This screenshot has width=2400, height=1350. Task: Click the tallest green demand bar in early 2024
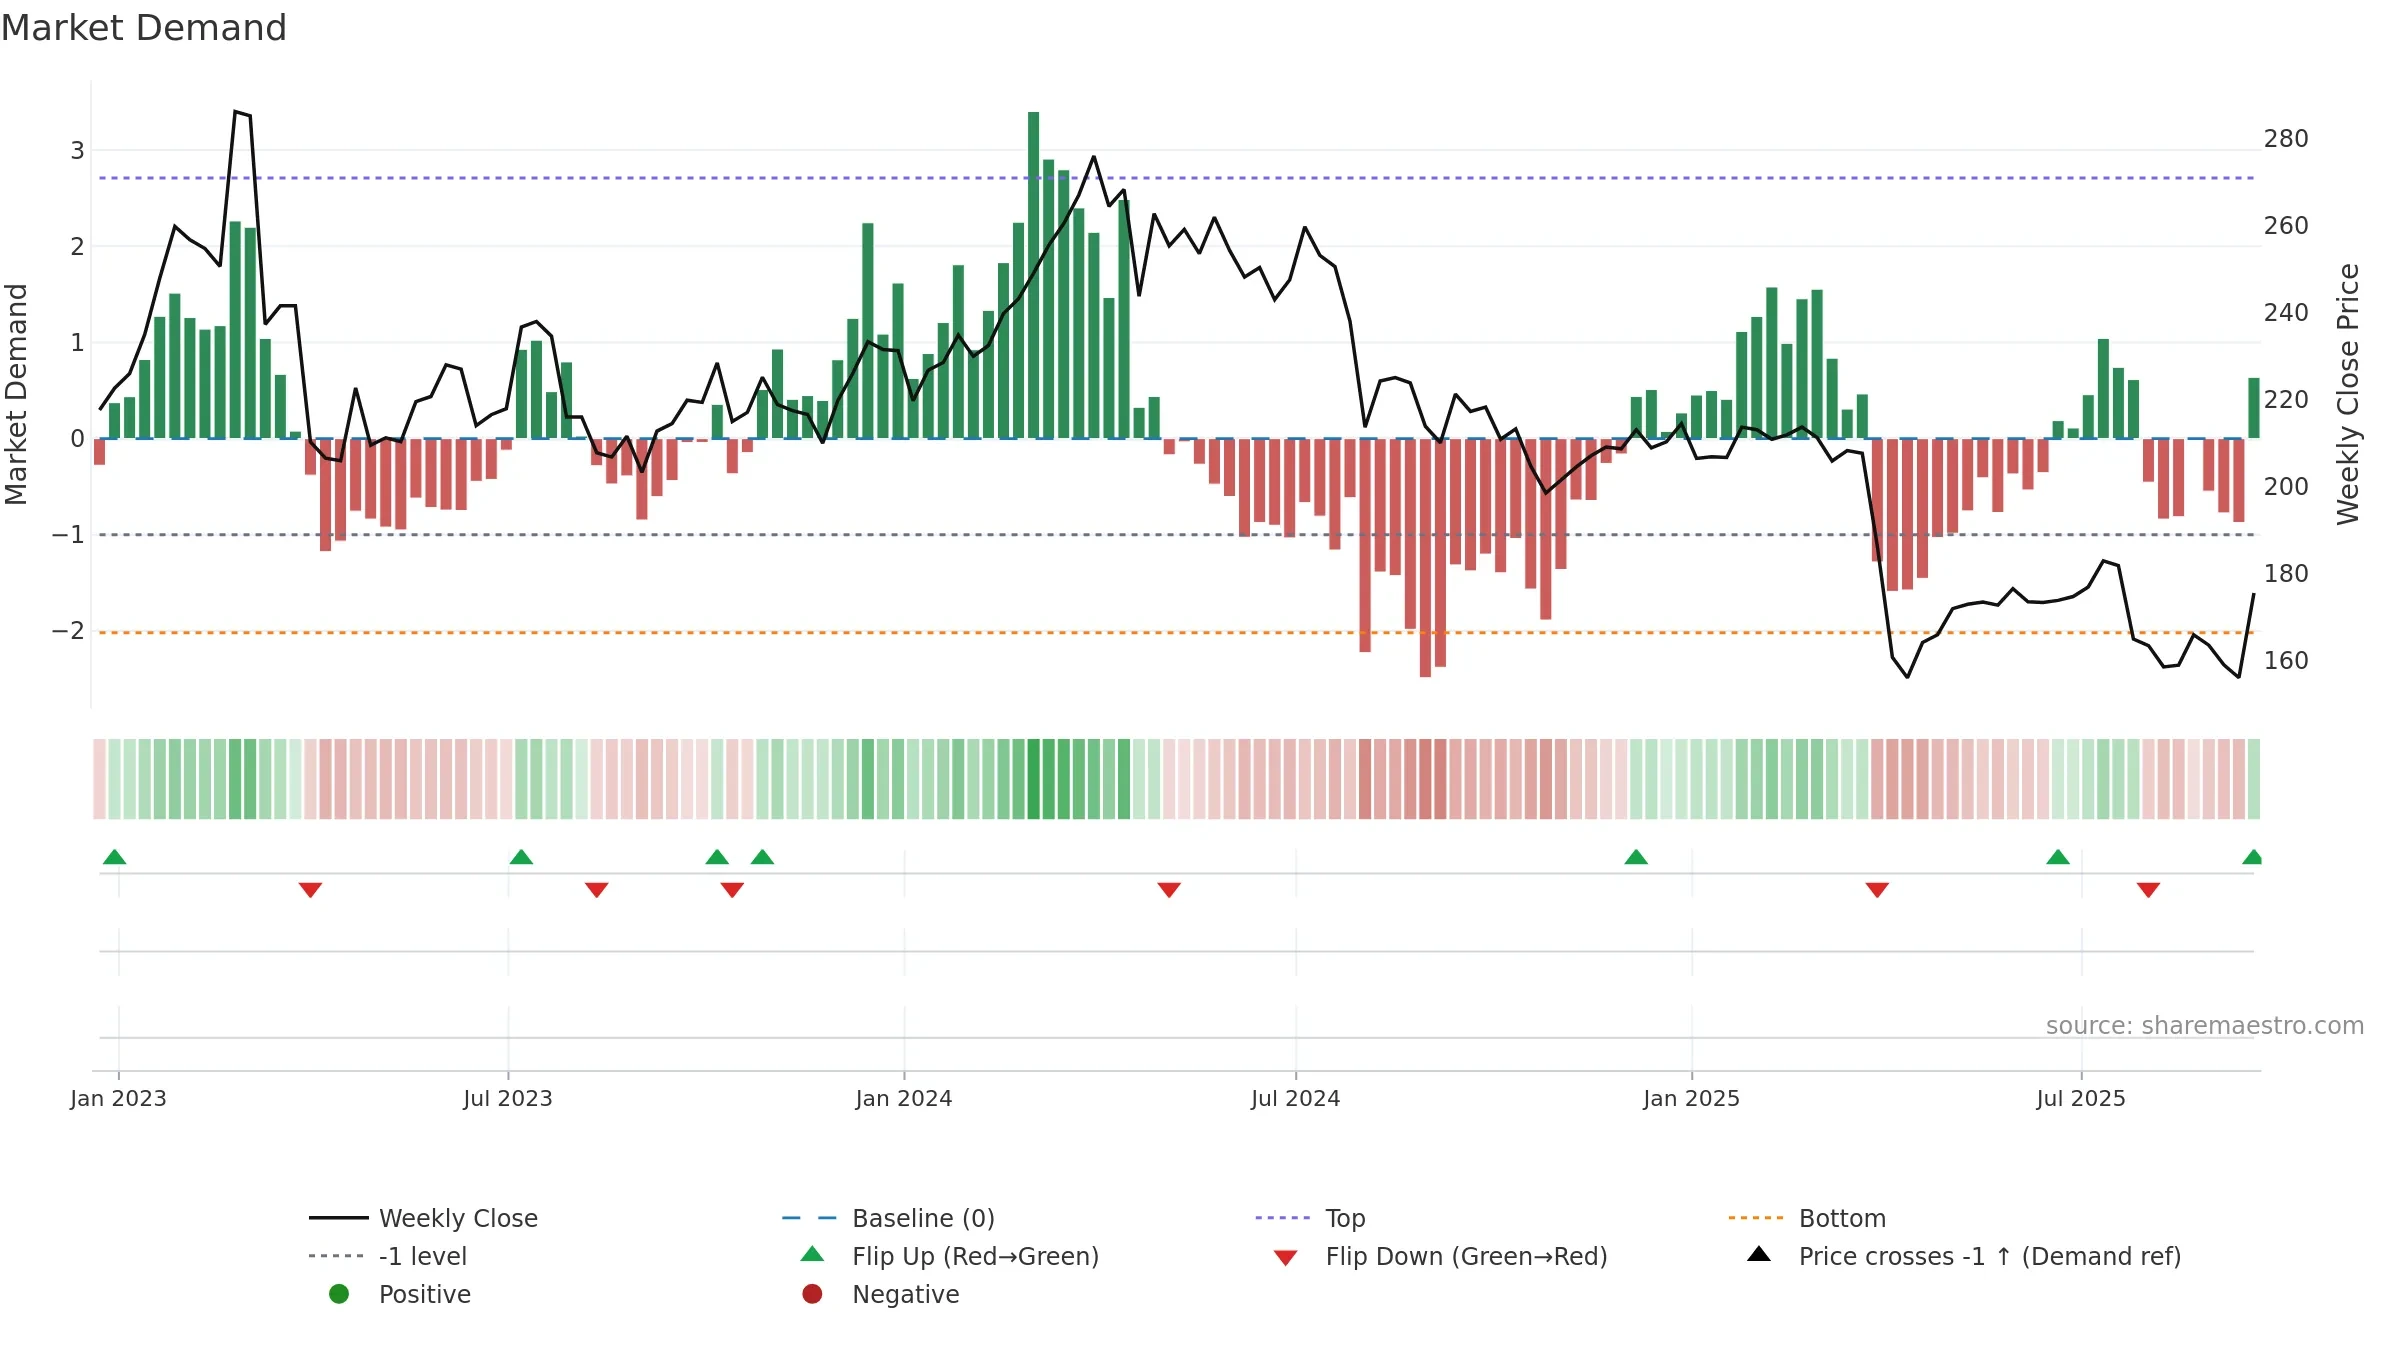1033,275
